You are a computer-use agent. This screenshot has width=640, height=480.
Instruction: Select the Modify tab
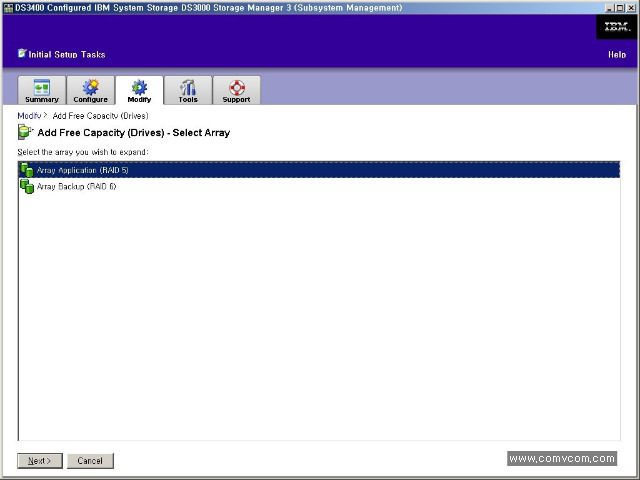click(139, 90)
